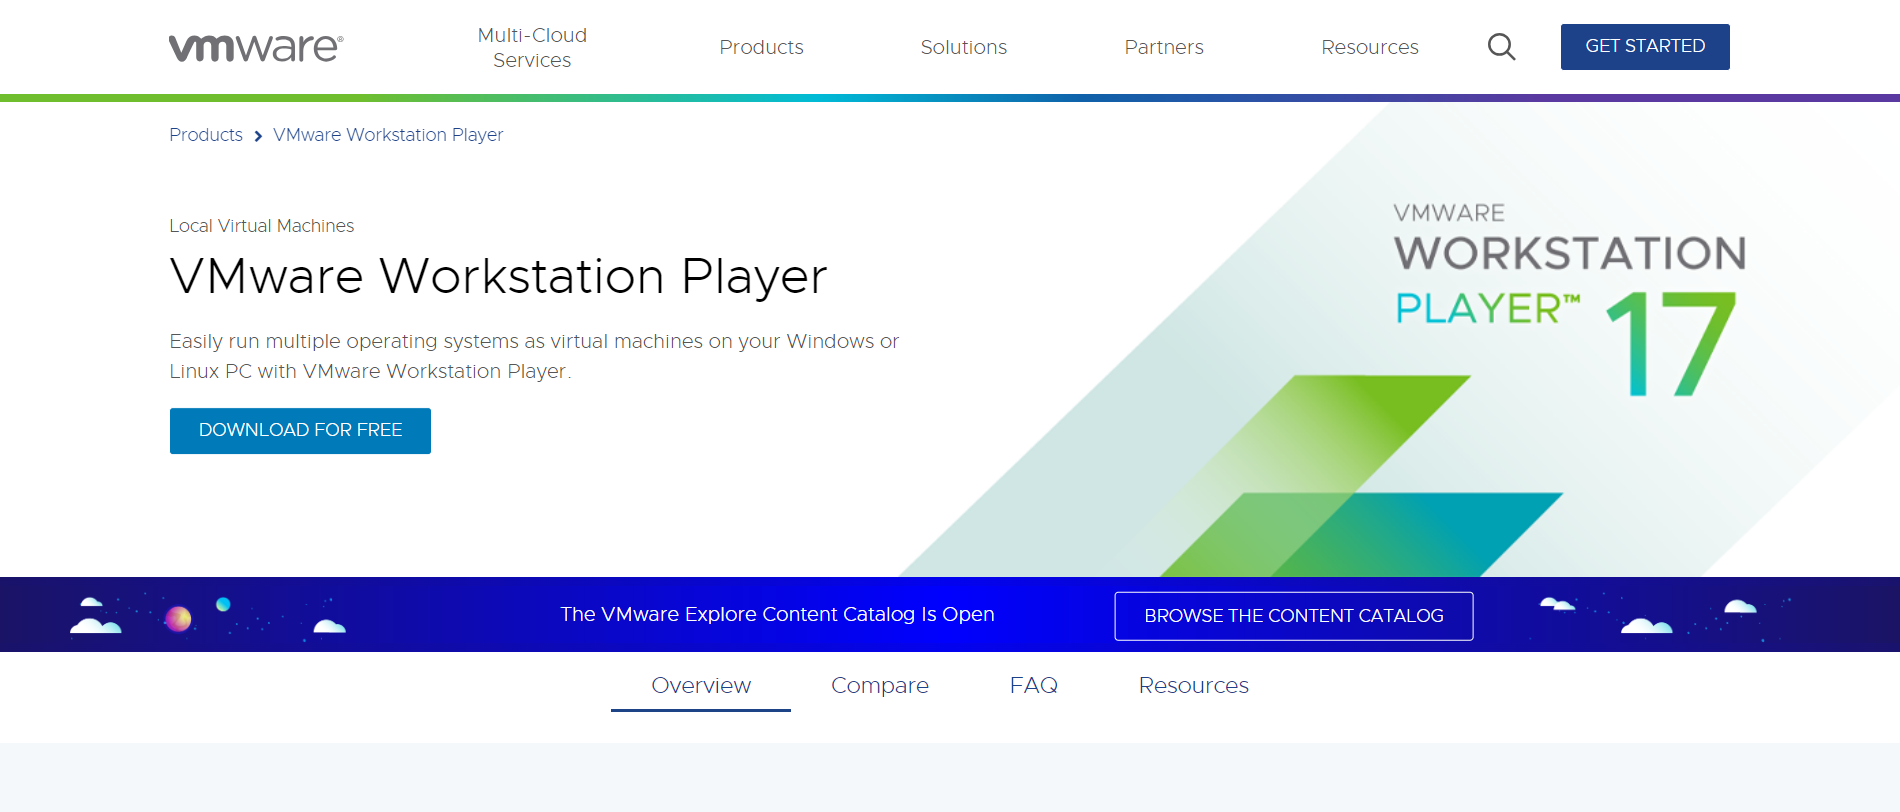Switch to the Resources tab below banner

[1194, 686]
